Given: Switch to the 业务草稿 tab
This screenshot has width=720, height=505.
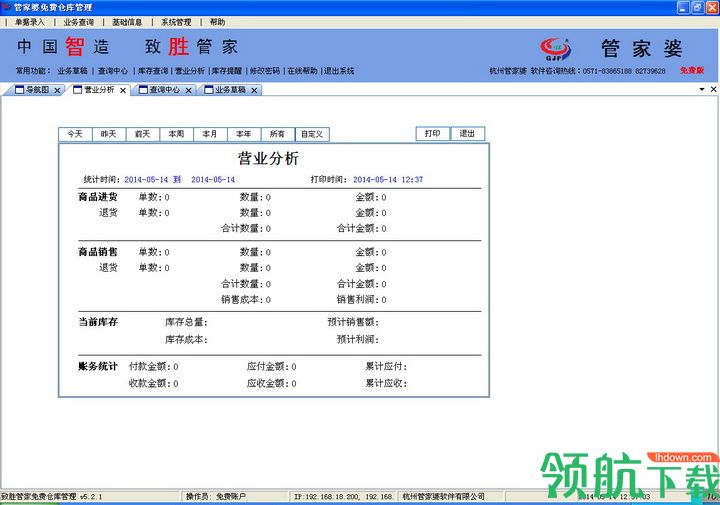Looking at the screenshot, I should pyautogui.click(x=230, y=90).
